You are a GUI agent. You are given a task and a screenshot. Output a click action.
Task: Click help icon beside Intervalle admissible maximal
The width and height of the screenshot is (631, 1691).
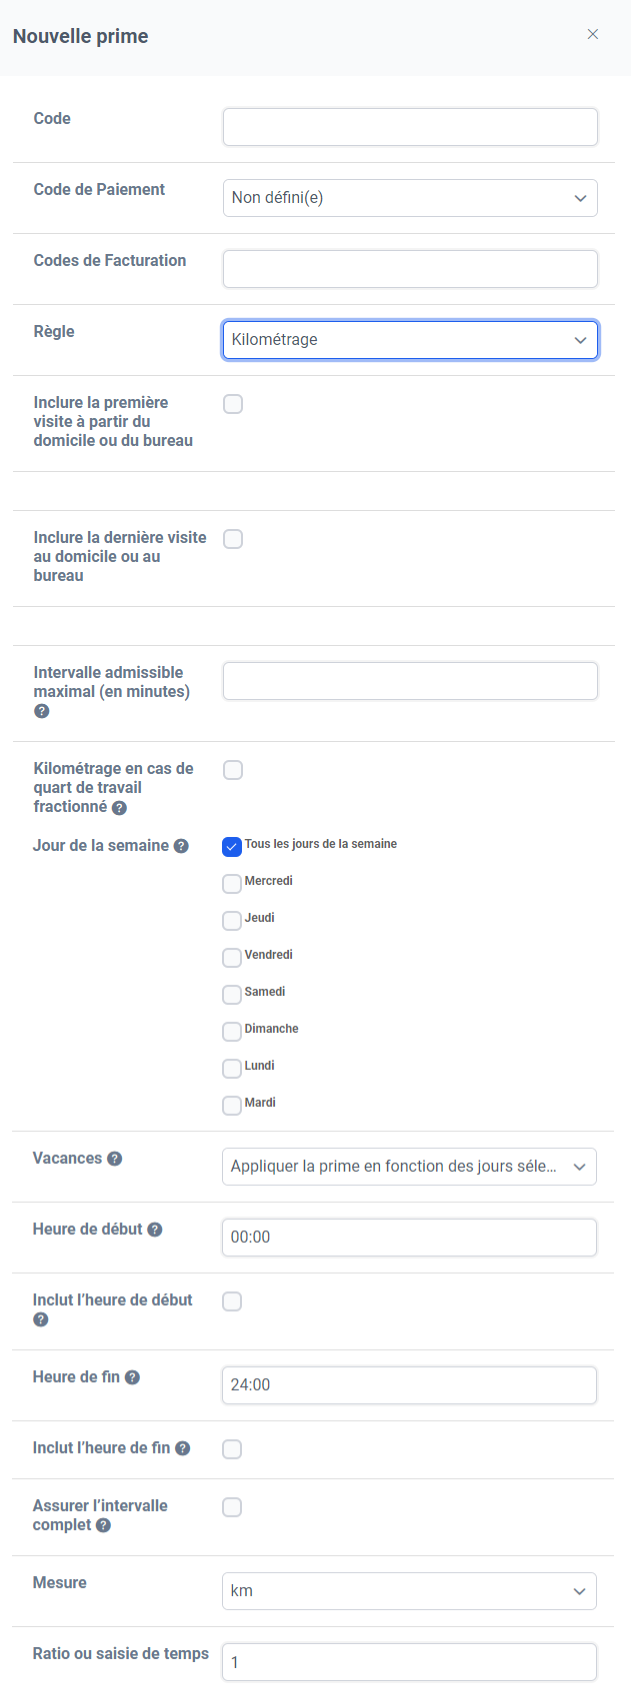(41, 711)
